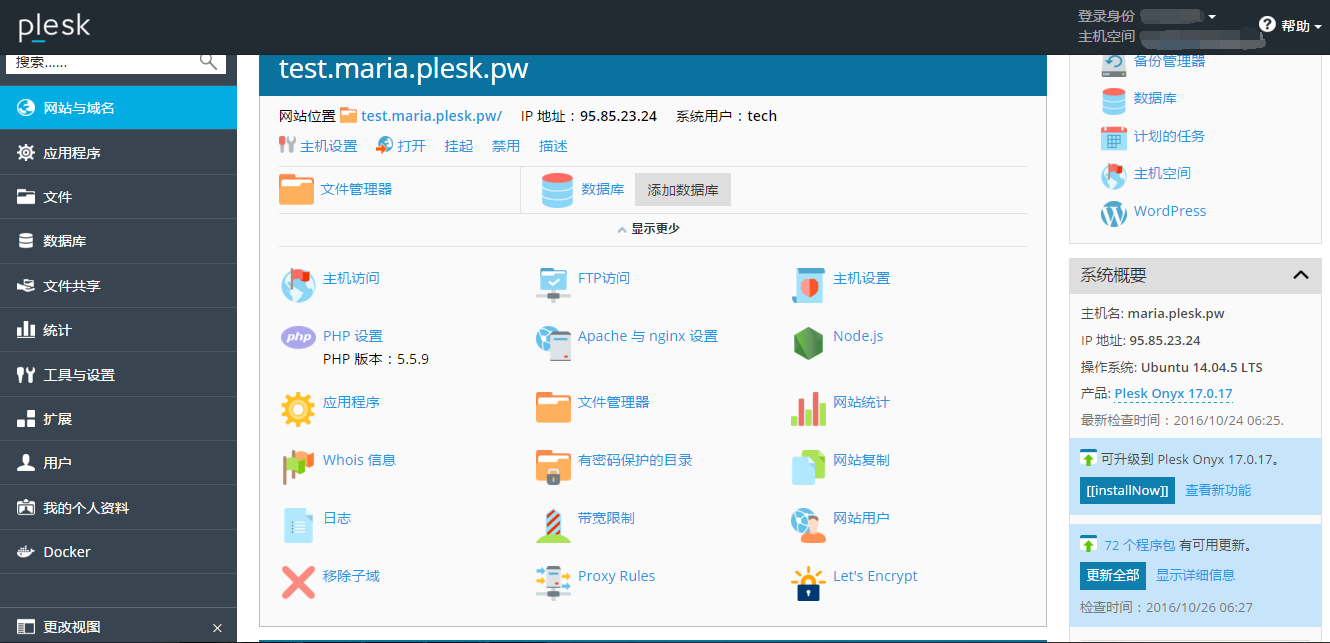The image size is (1330, 643).
Task: Open the 主机设置 shield icon in the tools grid
Action: 808,285
